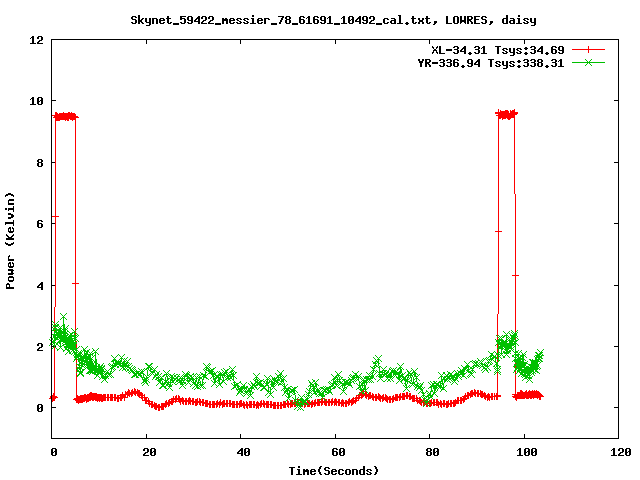Viewport: 640px width, 480px height.
Task: Select the XL-34.31 Tsys:34.69 legend label
Action: (498, 50)
